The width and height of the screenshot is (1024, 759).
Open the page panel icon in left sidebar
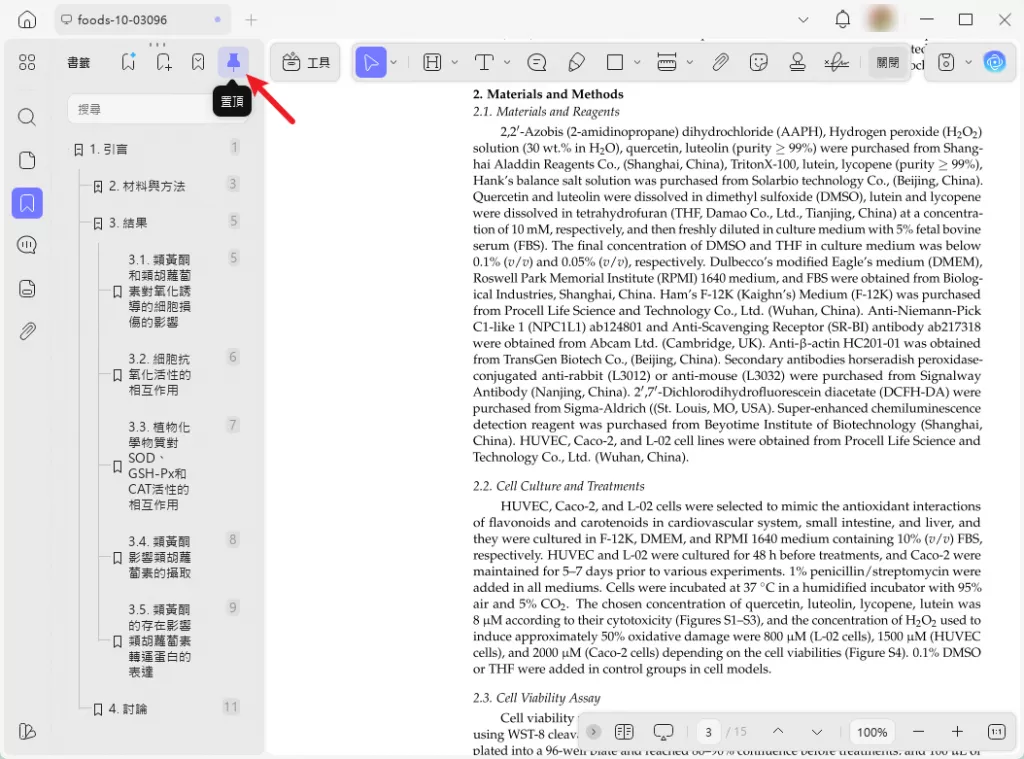(27, 160)
